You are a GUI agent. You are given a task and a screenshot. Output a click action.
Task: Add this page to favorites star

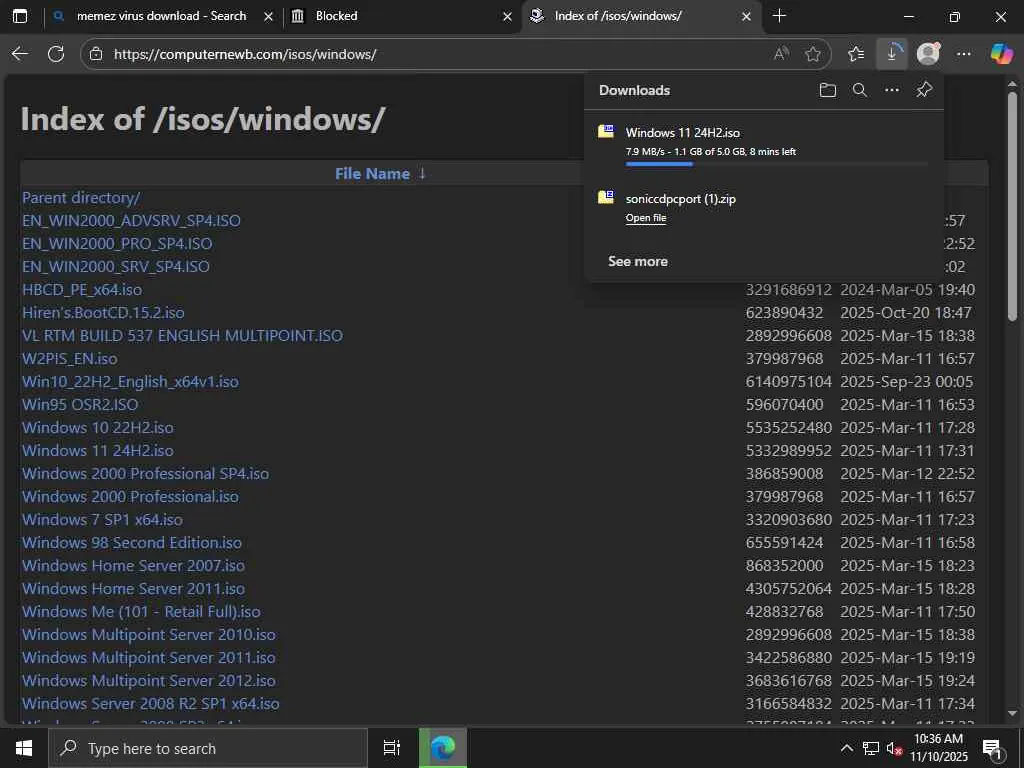pyautogui.click(x=813, y=54)
